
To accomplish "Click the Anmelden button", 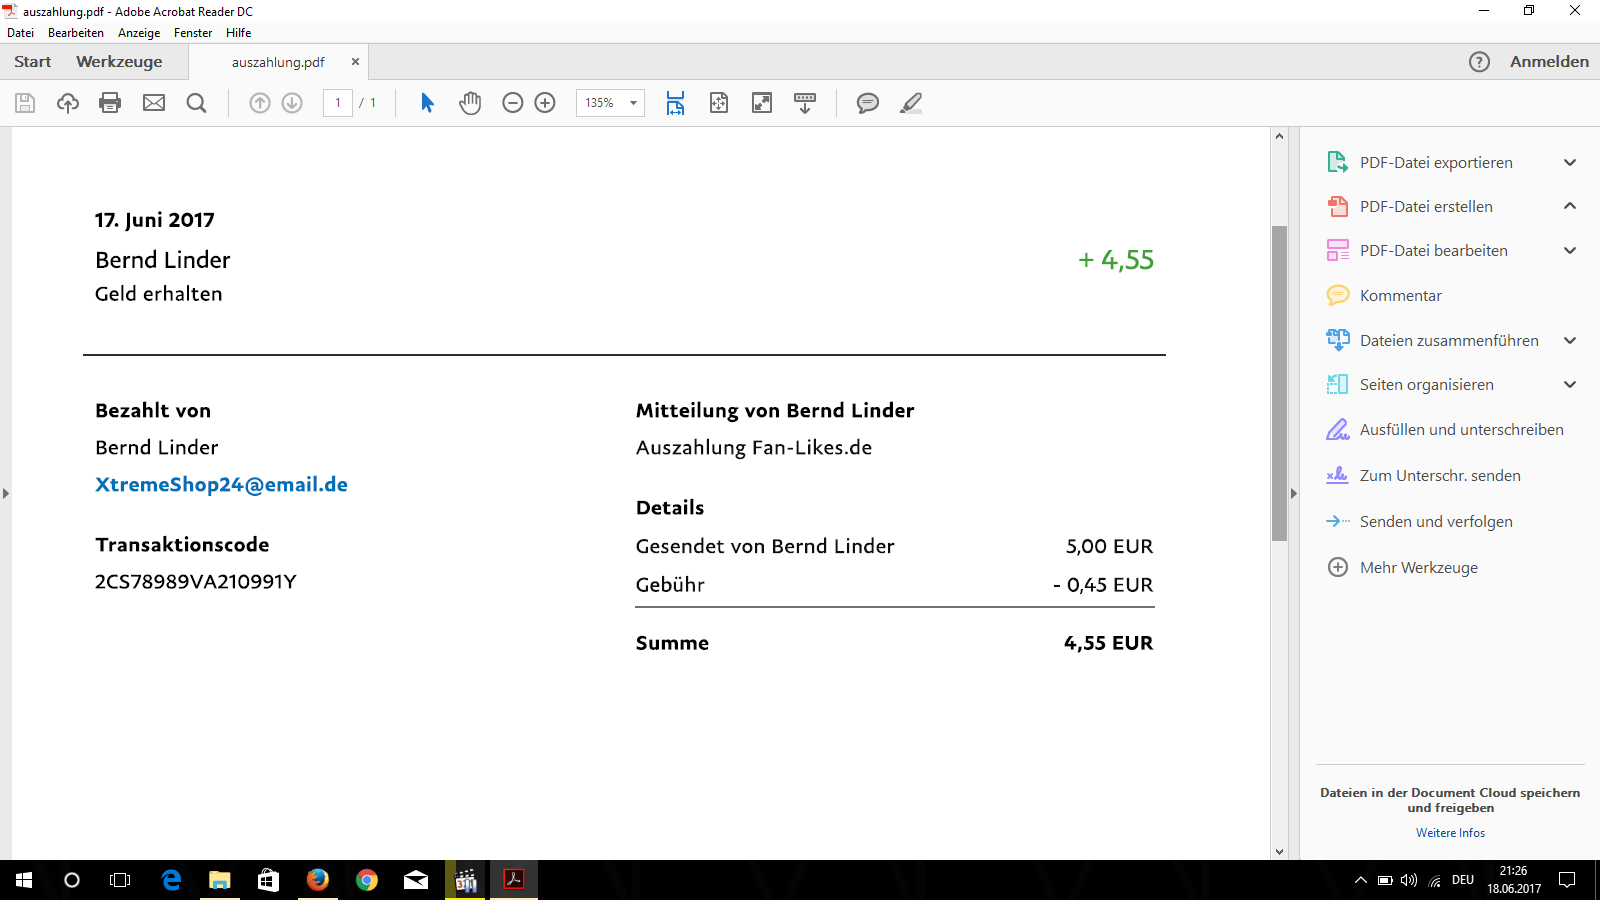I will [1549, 62].
